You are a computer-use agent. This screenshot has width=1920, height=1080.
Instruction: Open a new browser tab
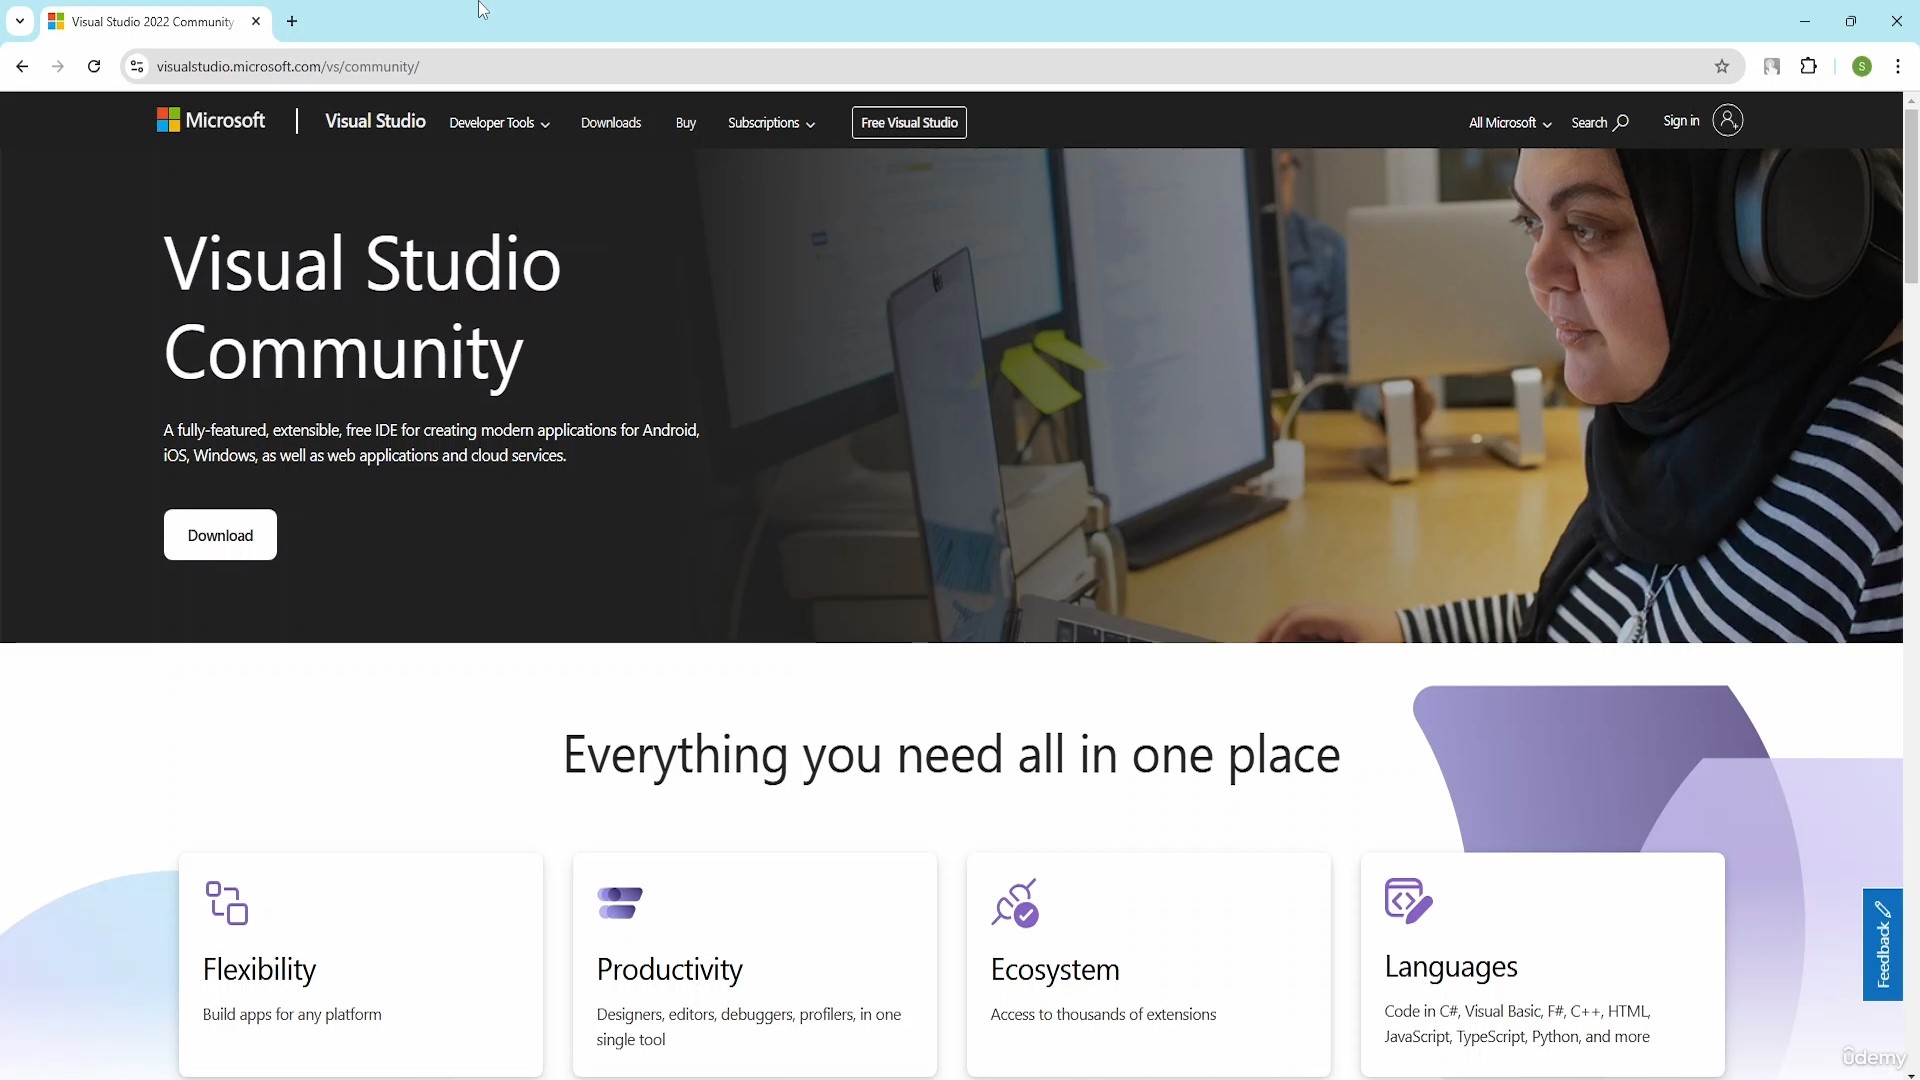pyautogui.click(x=292, y=21)
